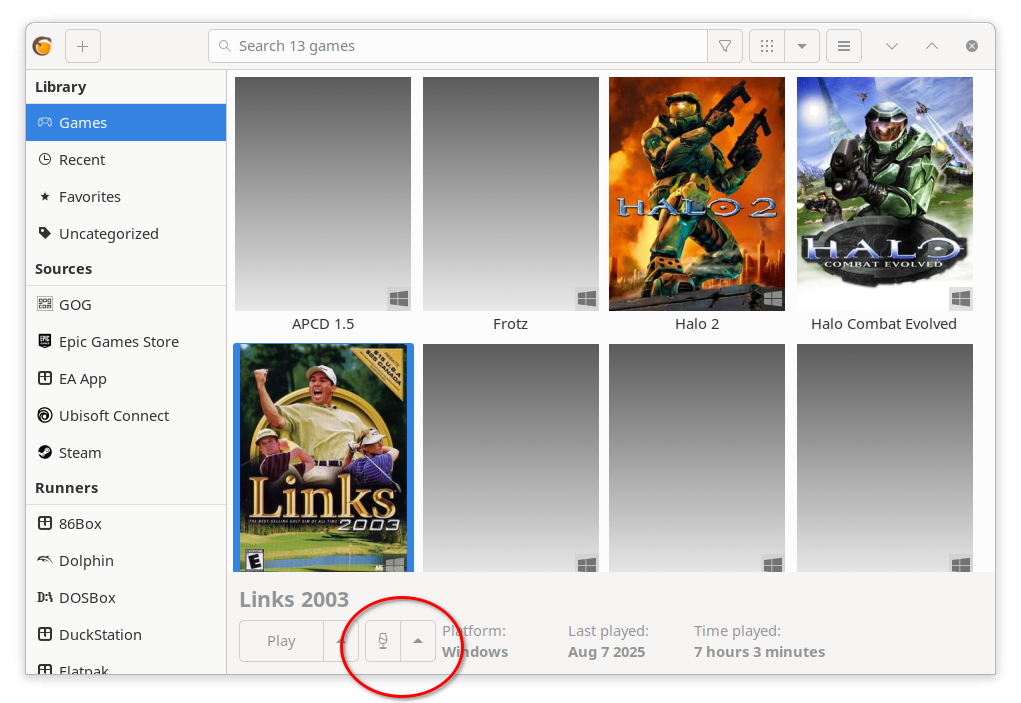Select the Halo 2 cover art
The image size is (1021, 703).
click(x=697, y=194)
